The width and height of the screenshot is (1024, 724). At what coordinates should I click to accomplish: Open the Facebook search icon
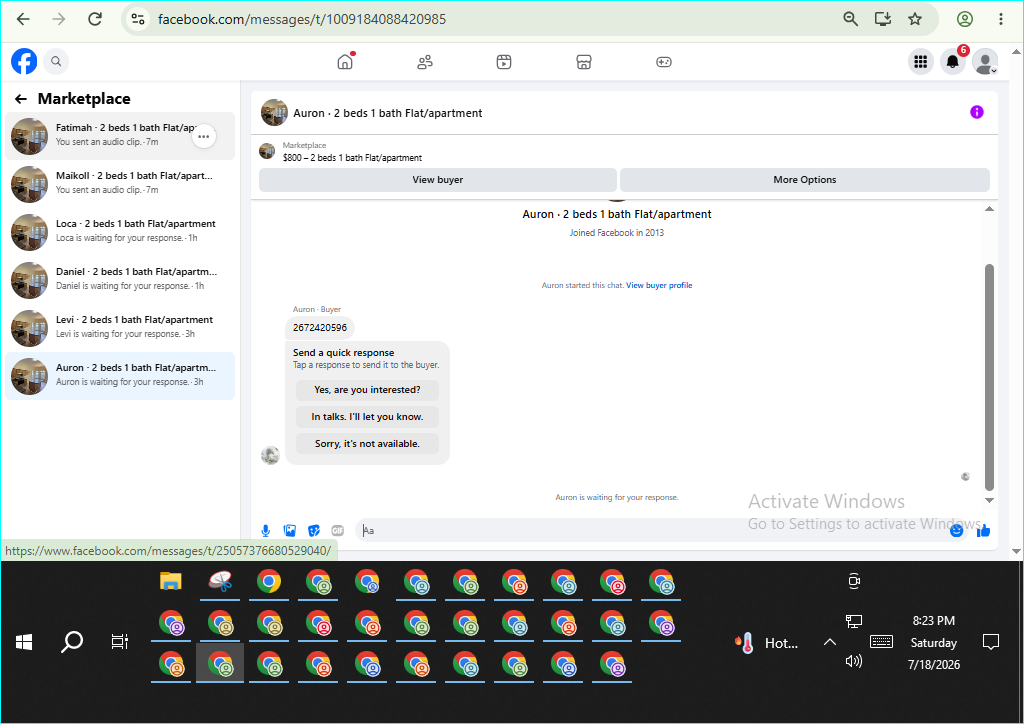pyautogui.click(x=56, y=61)
